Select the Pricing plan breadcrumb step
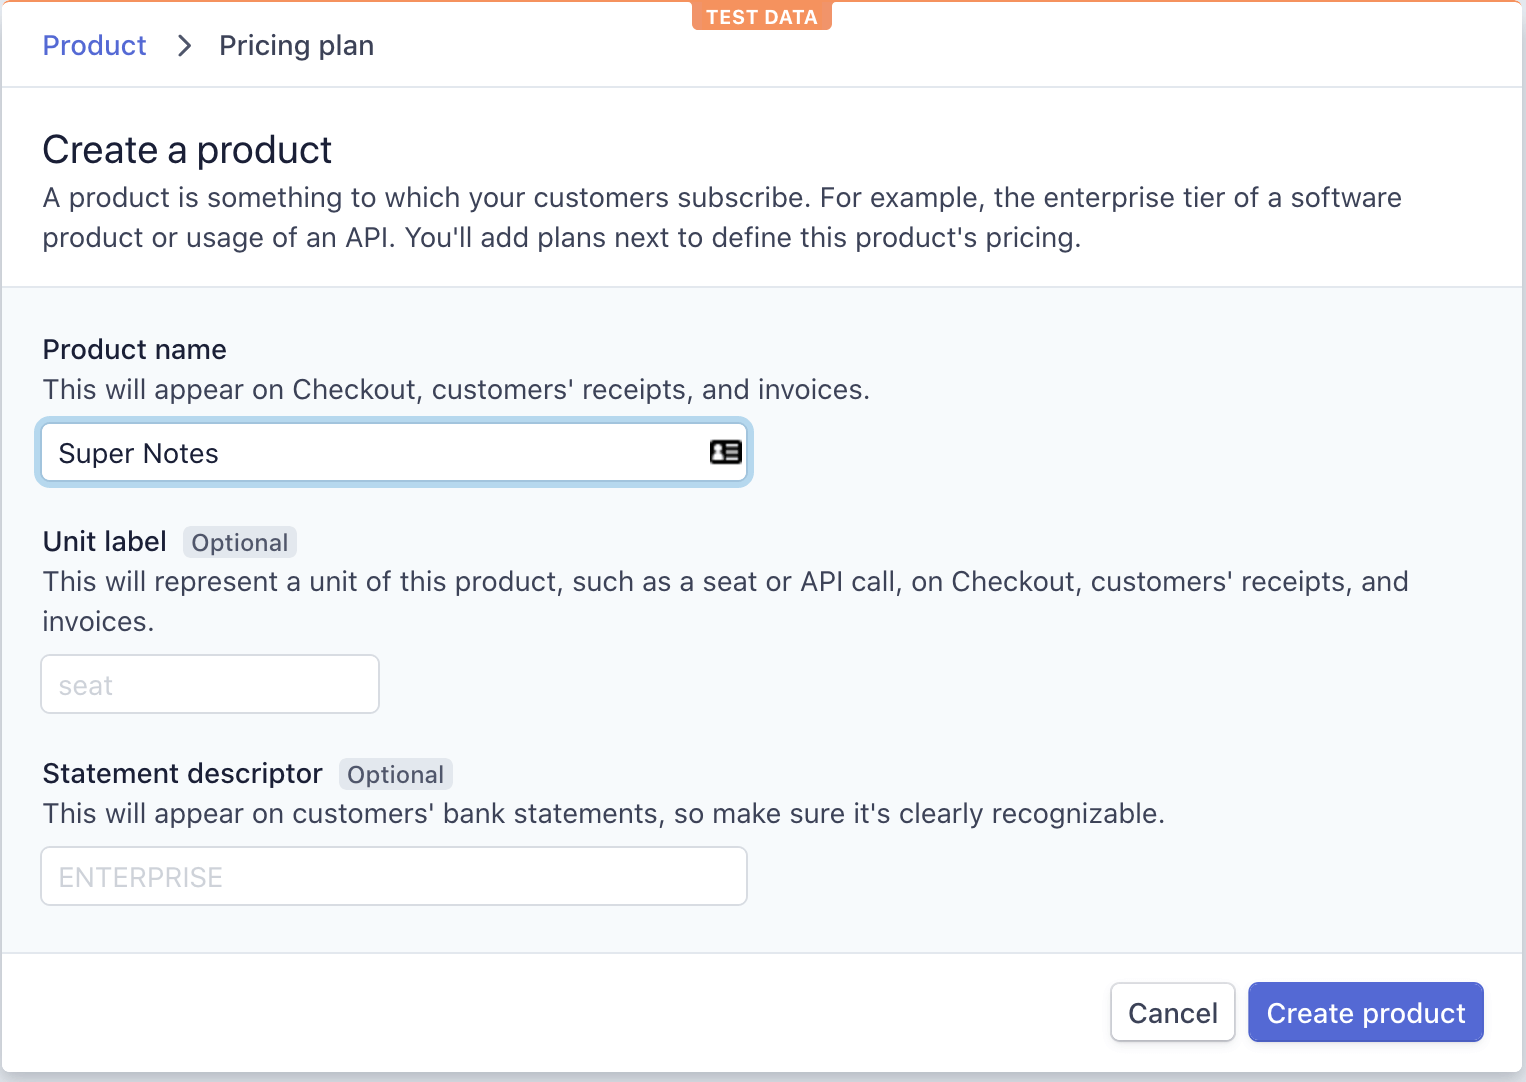This screenshot has height=1082, width=1526. pos(296,46)
